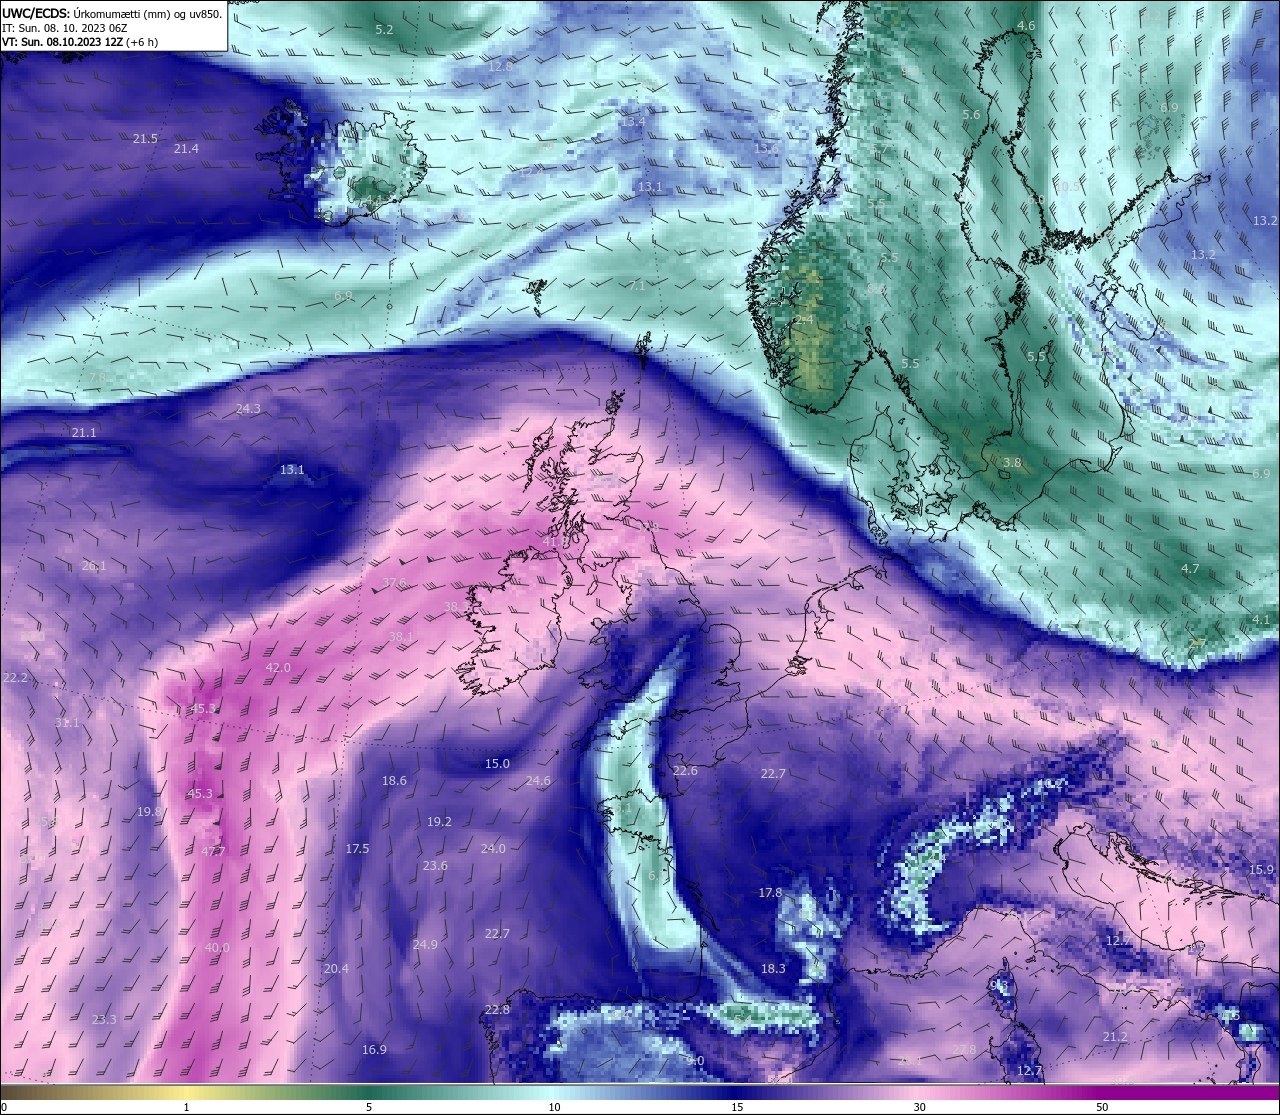
Task: Click the init time line 'IT: Sun. 08. 10. 2023 06Z'
Action: (63, 28)
